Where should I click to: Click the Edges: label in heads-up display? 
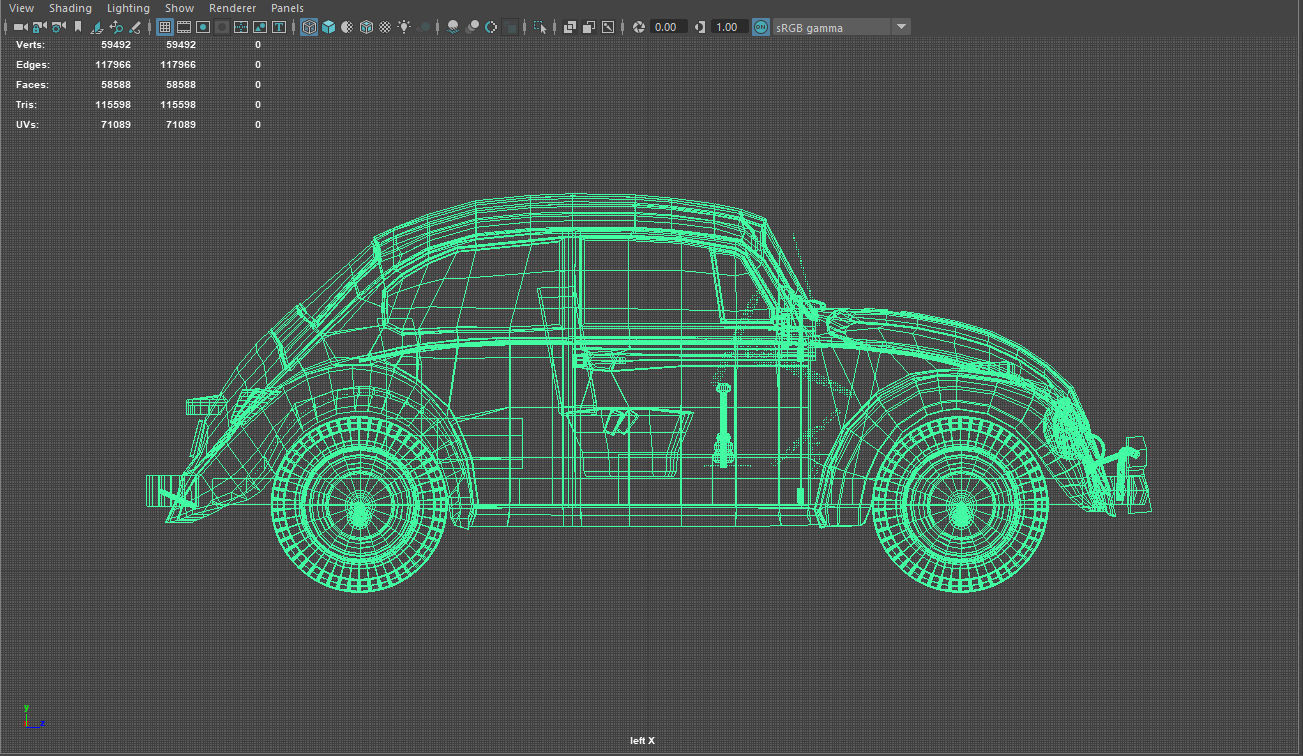(33, 65)
